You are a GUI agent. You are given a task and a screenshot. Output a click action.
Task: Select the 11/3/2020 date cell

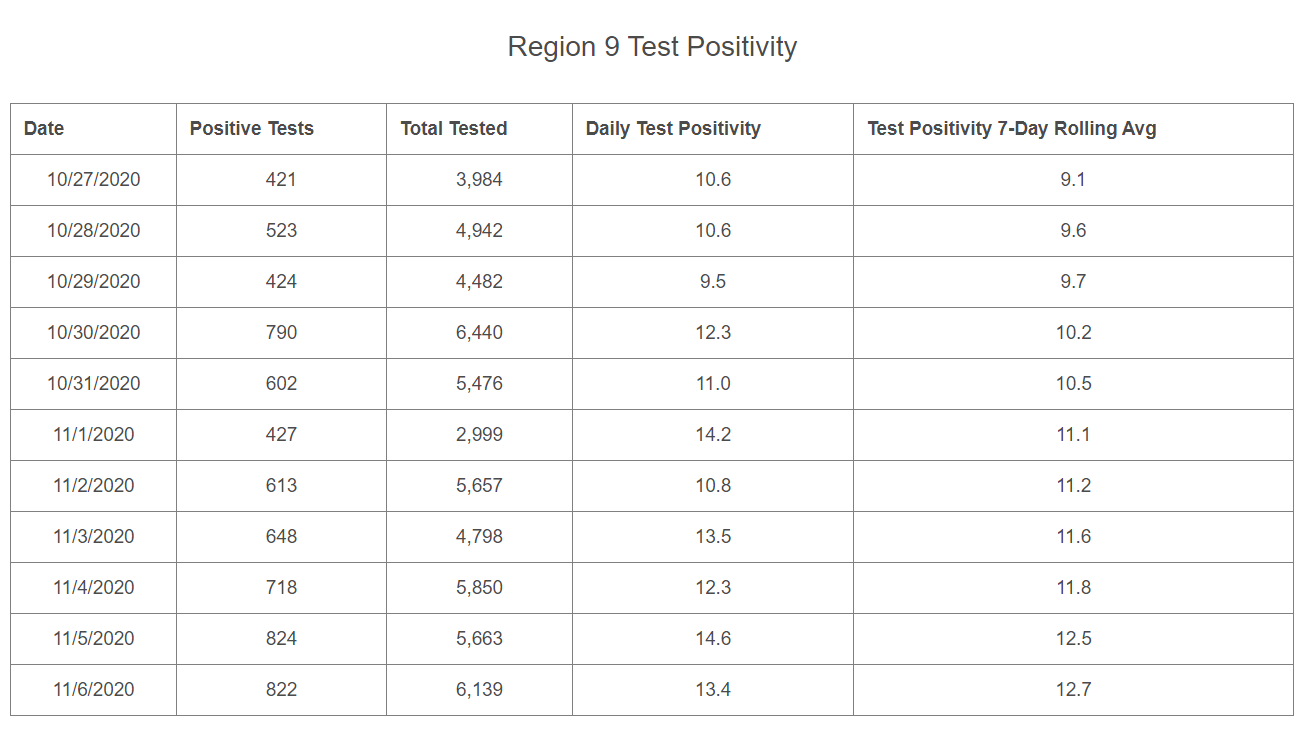(94, 537)
